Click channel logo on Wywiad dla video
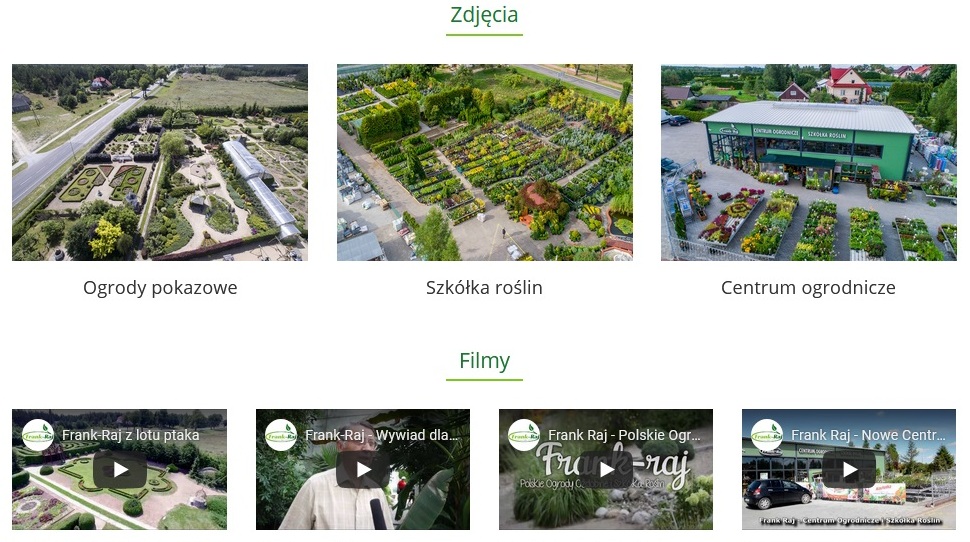Image resolution: width=970 pixels, height=542 pixels. 281,435
